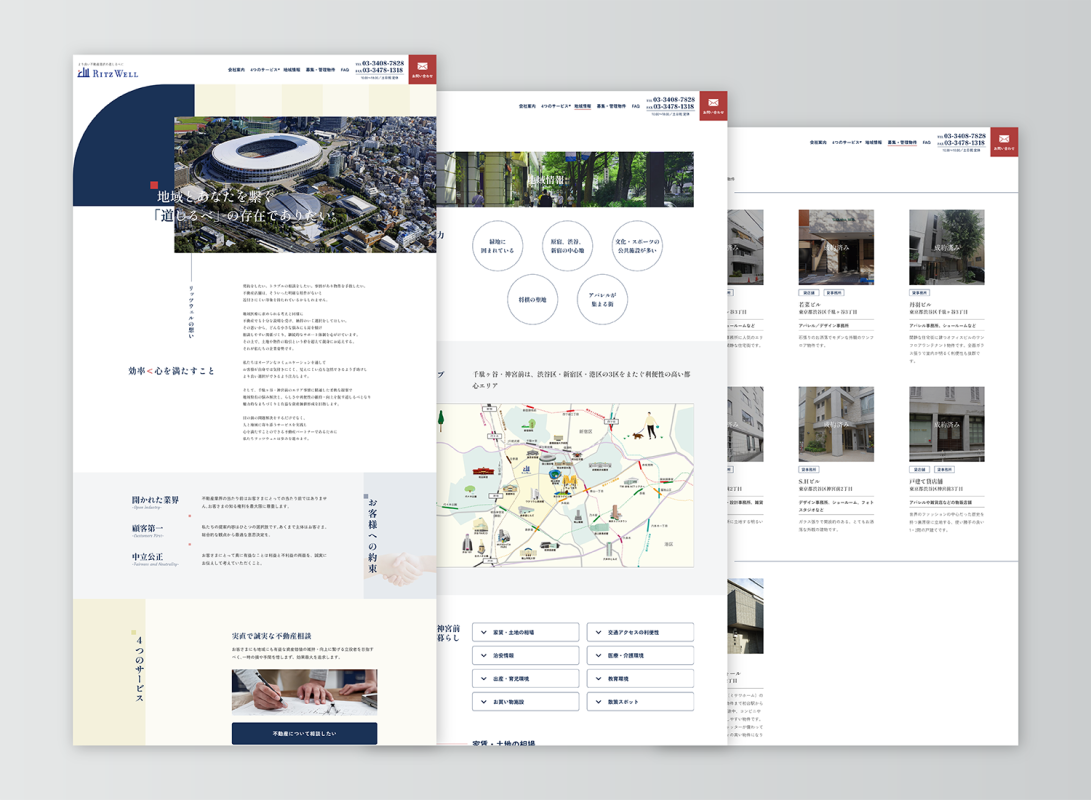Click the Ritz Well logo on home page
Screen dimensions: 1091x800
[108, 72]
